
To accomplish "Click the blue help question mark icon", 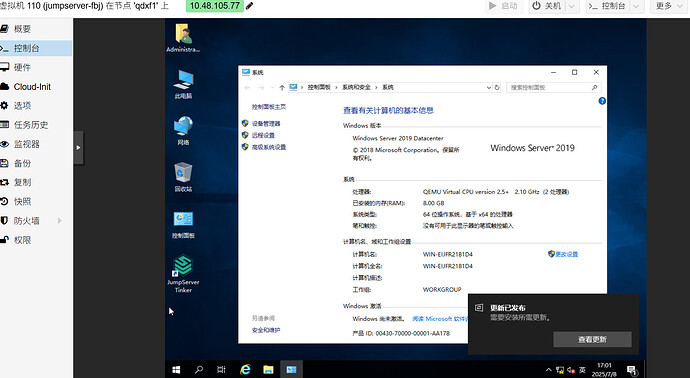I will (602, 101).
